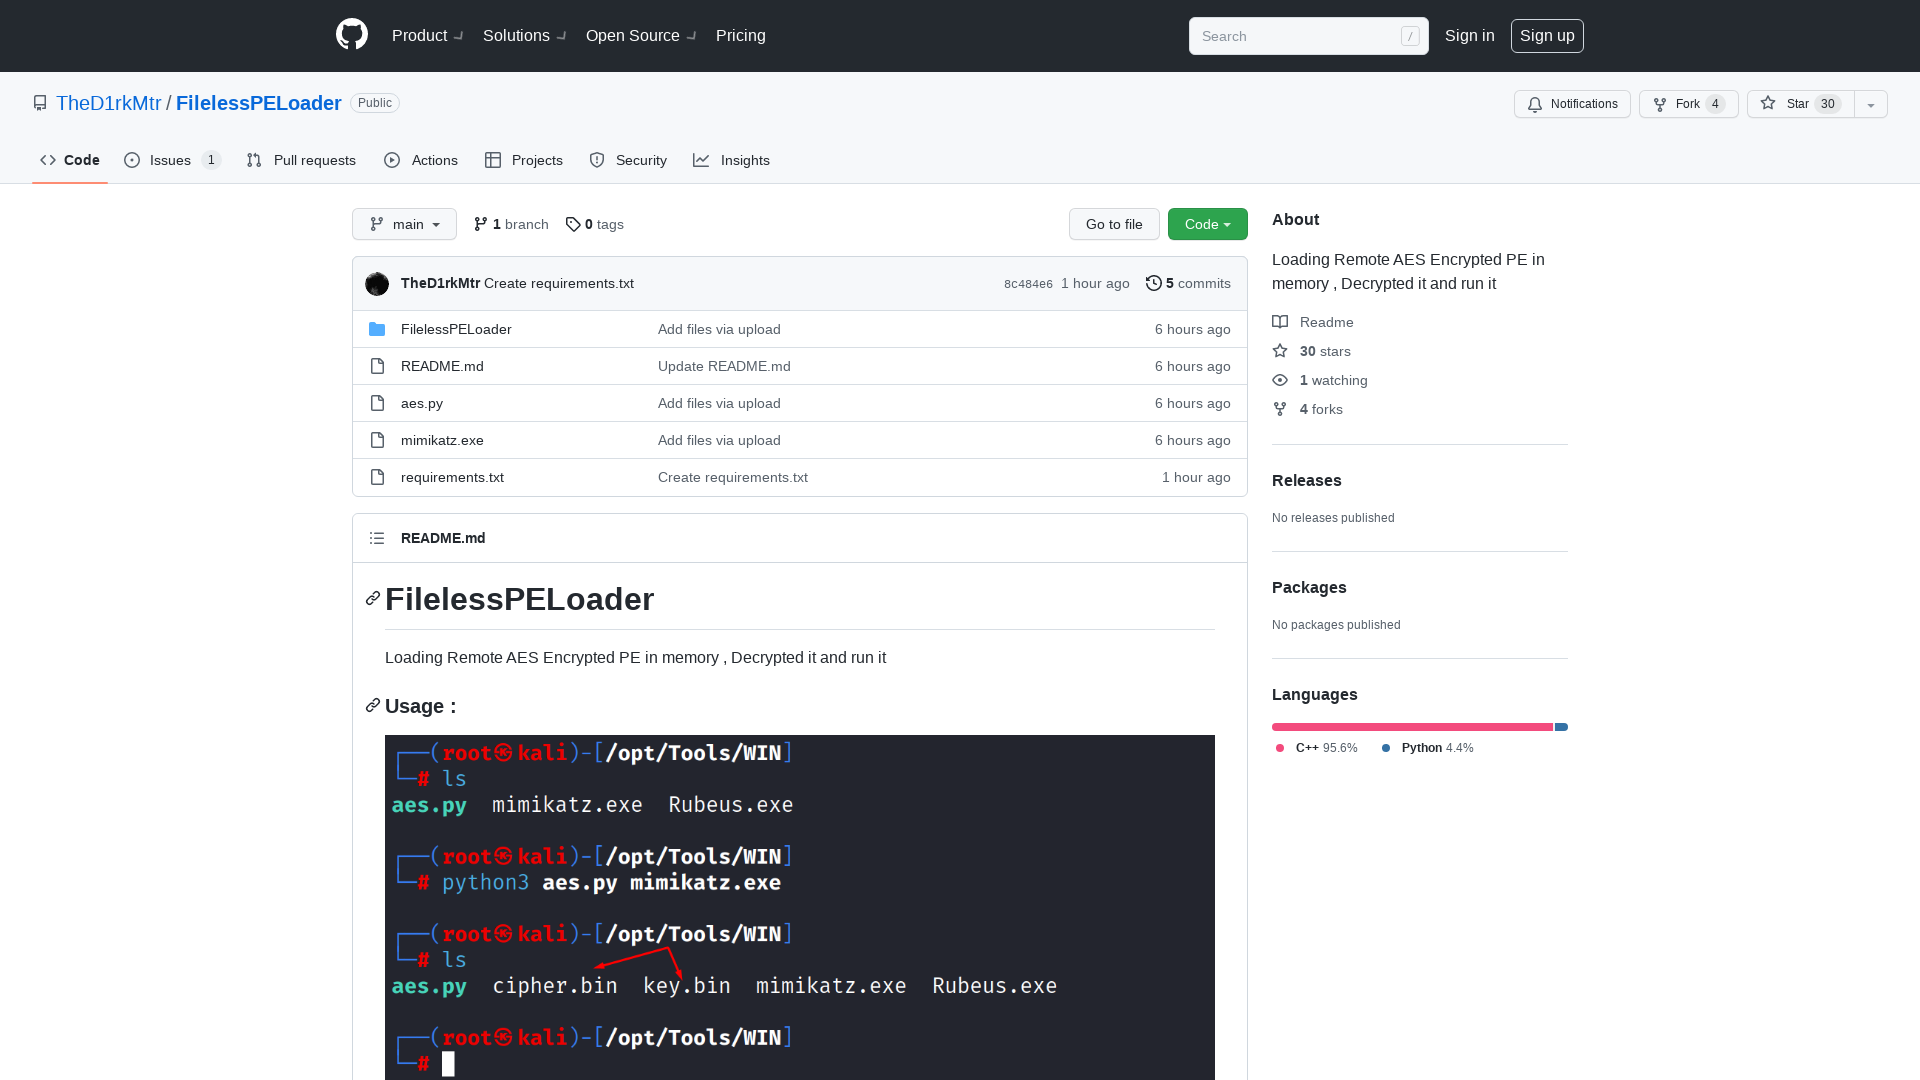Click the repository icon beside TheD1rkMtr

click(40, 103)
